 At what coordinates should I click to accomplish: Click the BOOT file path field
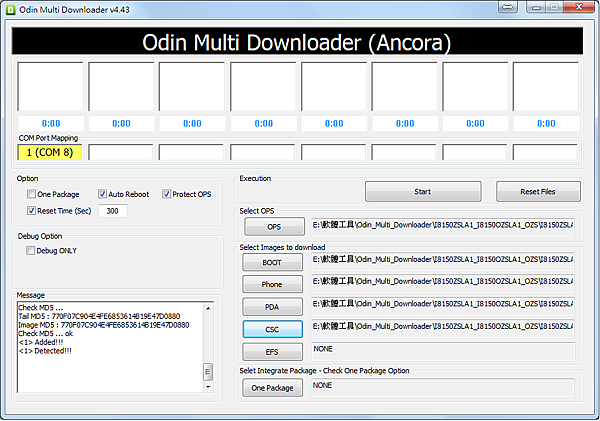click(x=443, y=262)
